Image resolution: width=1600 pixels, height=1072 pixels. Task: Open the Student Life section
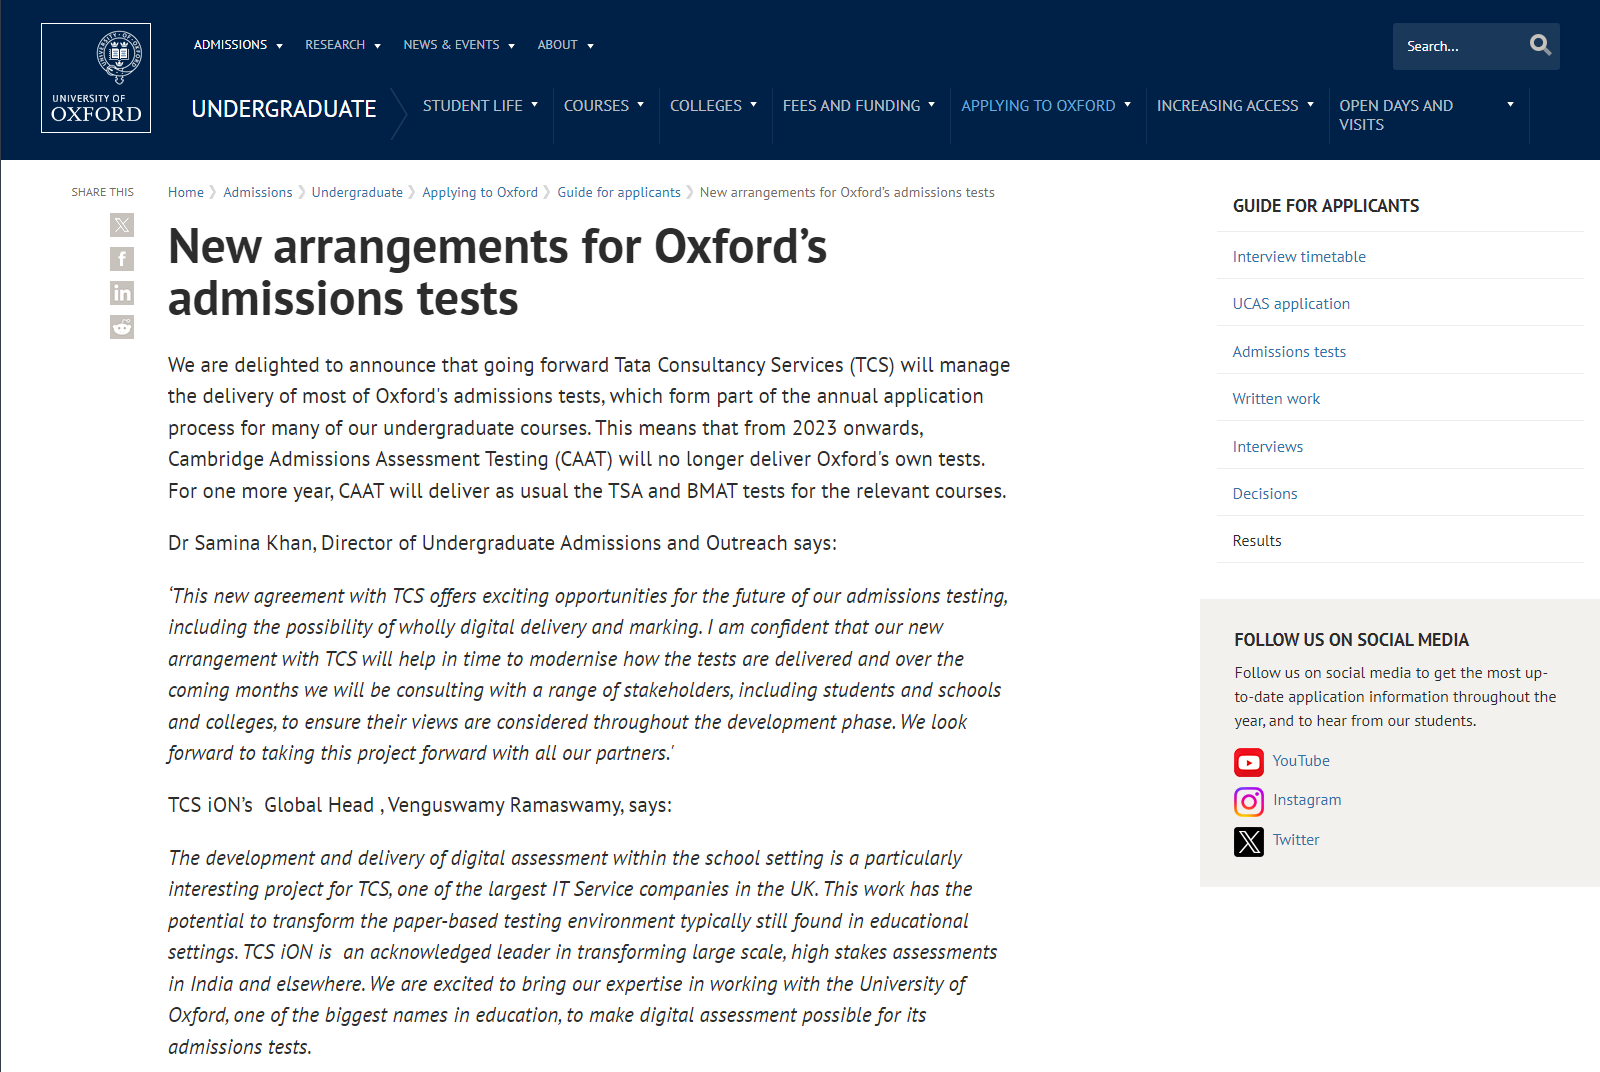click(x=472, y=105)
